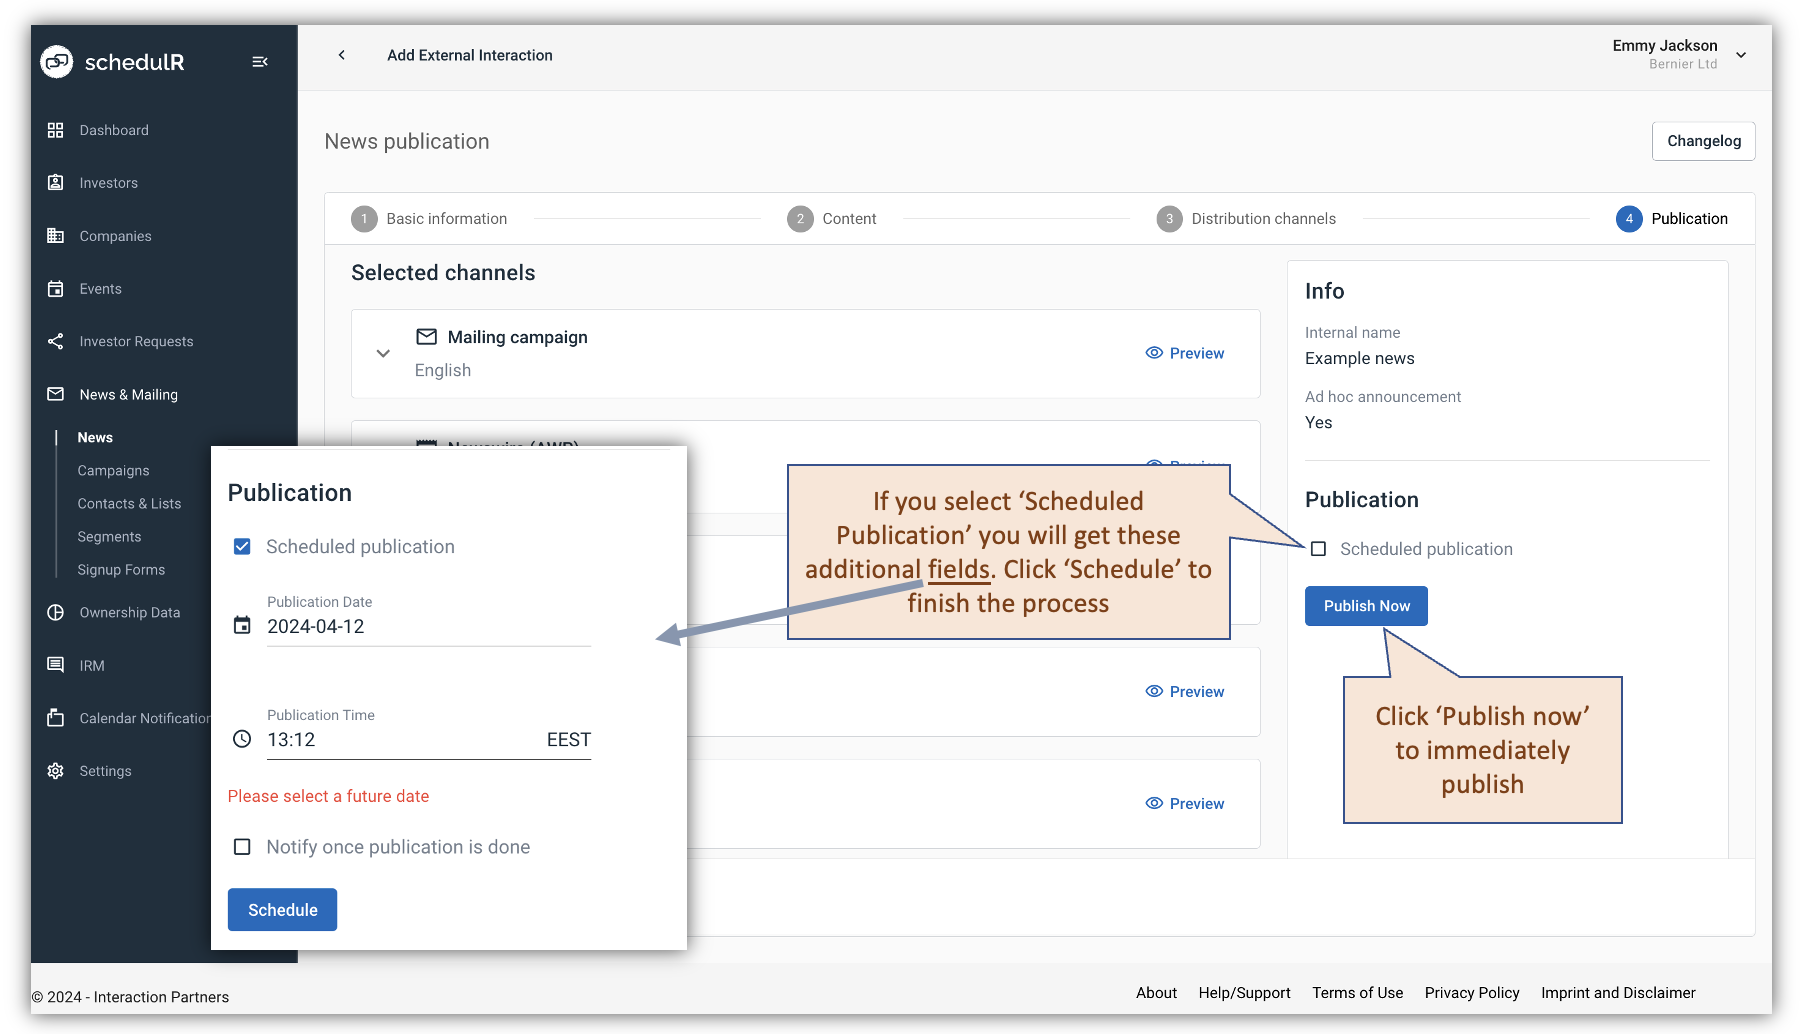
Task: Click the Dashboard grid icon in sidebar
Action: 56,130
